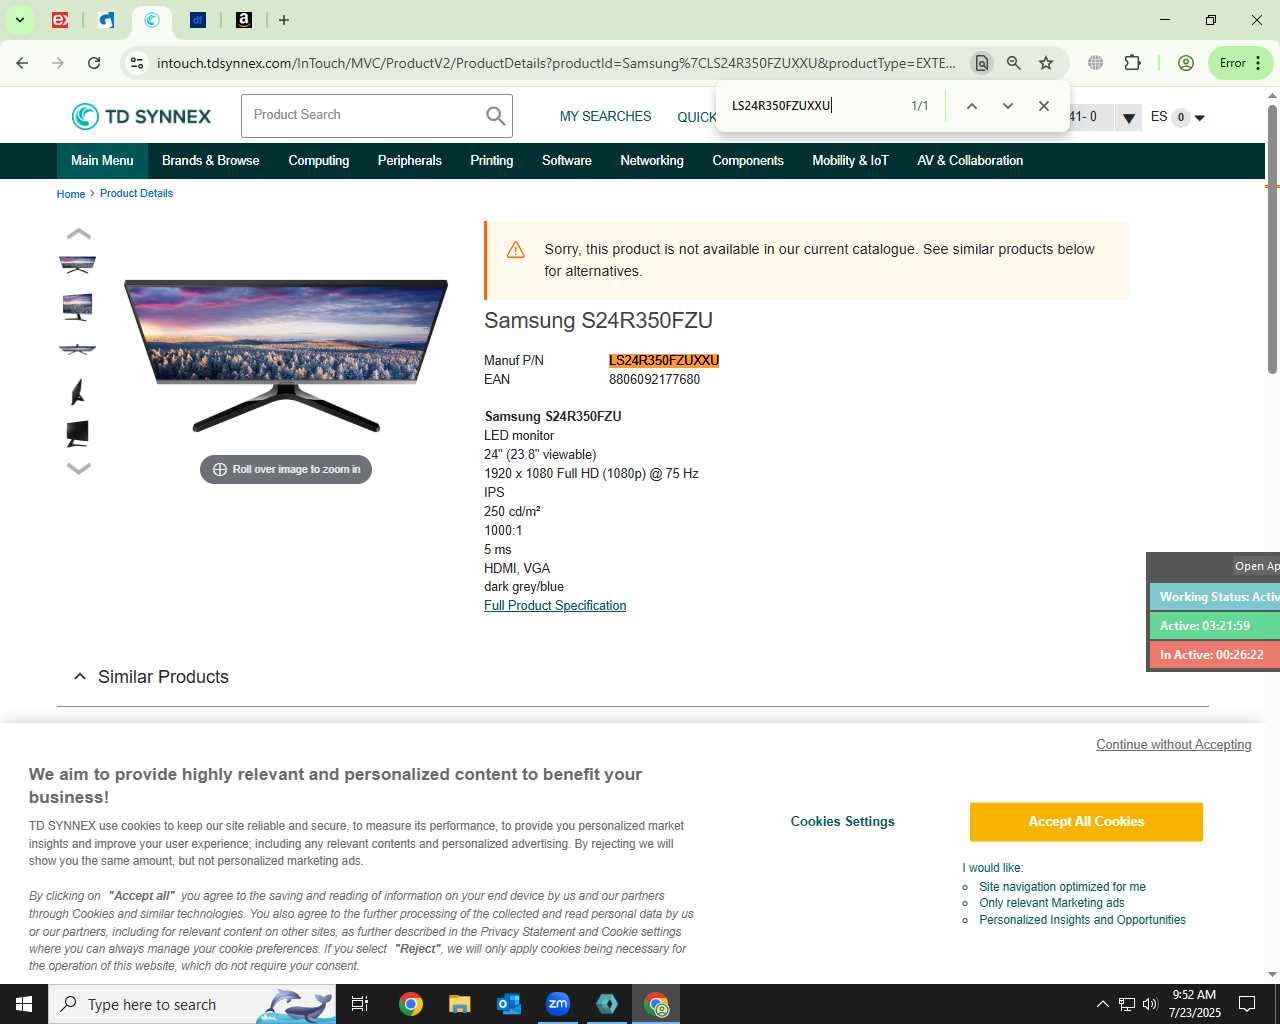Reload the page

(x=94, y=63)
